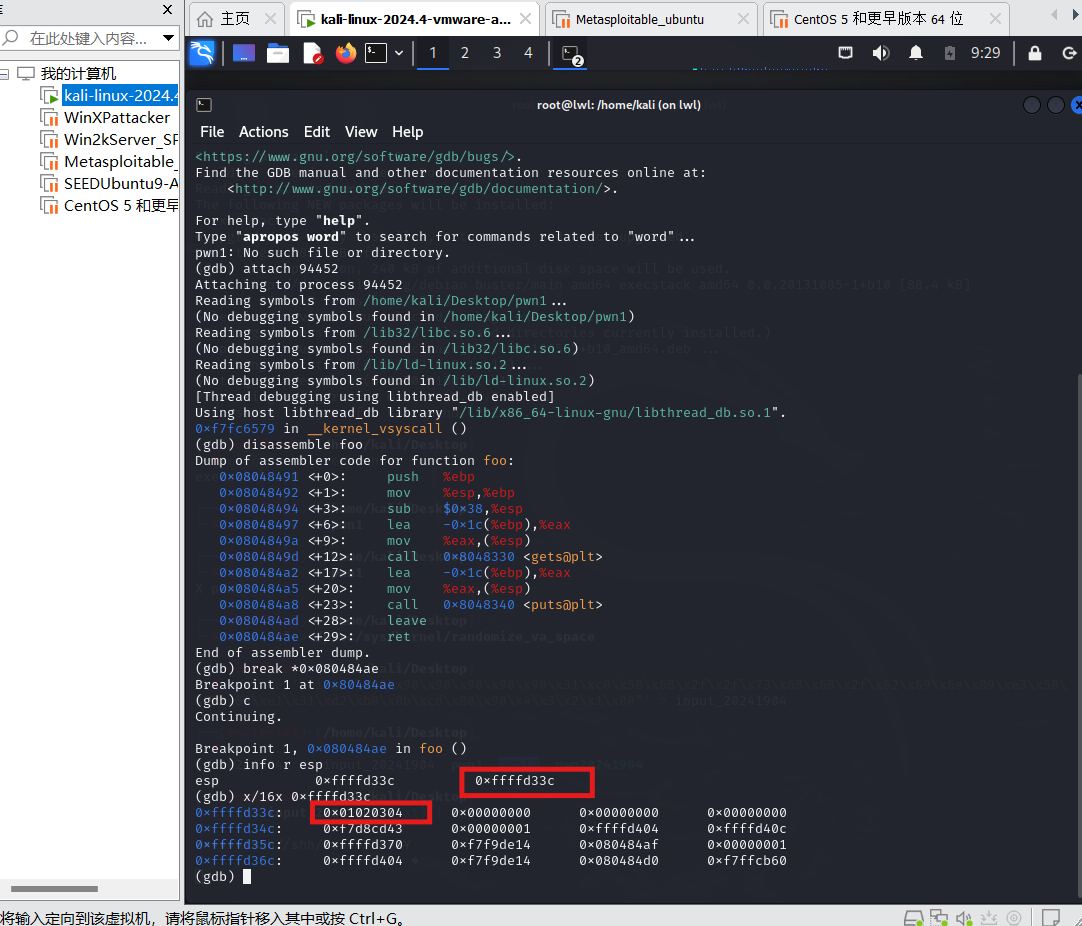Click the terminal taskbar icon with badge 2

[x=572, y=55]
